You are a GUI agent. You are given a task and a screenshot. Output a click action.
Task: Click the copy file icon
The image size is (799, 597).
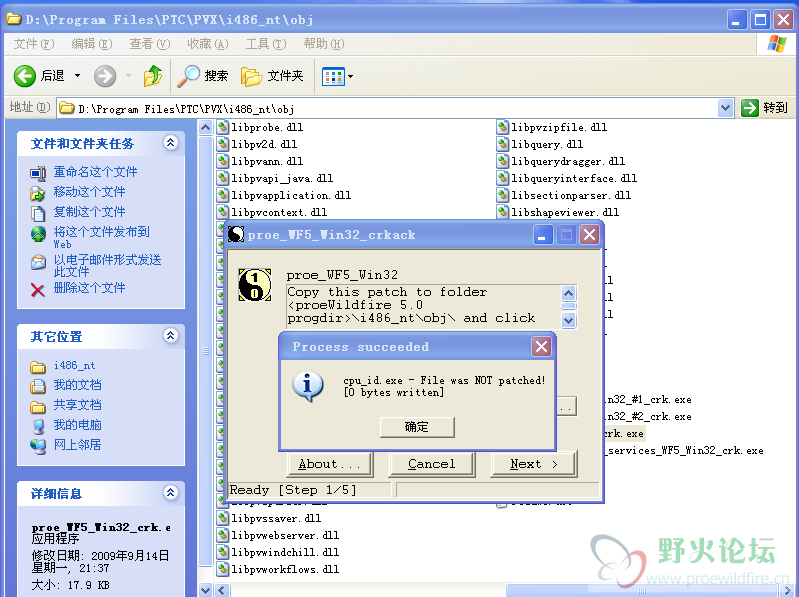coord(38,213)
